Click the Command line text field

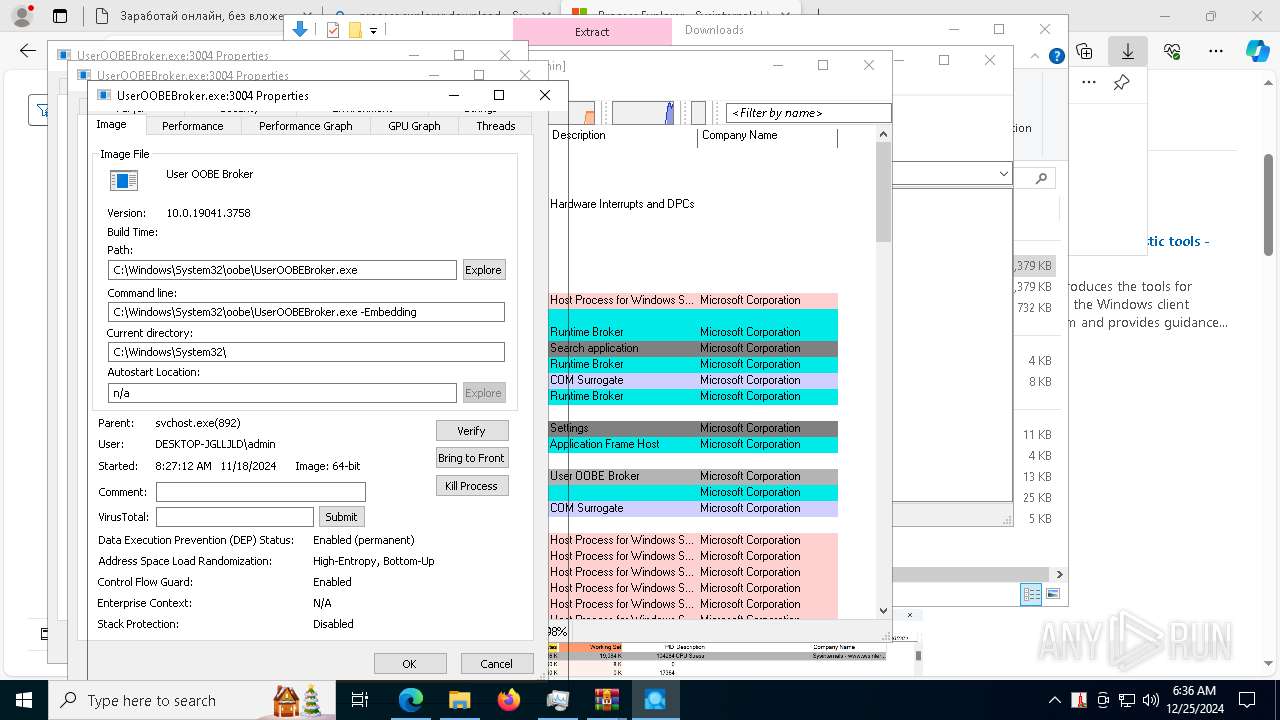coord(306,312)
